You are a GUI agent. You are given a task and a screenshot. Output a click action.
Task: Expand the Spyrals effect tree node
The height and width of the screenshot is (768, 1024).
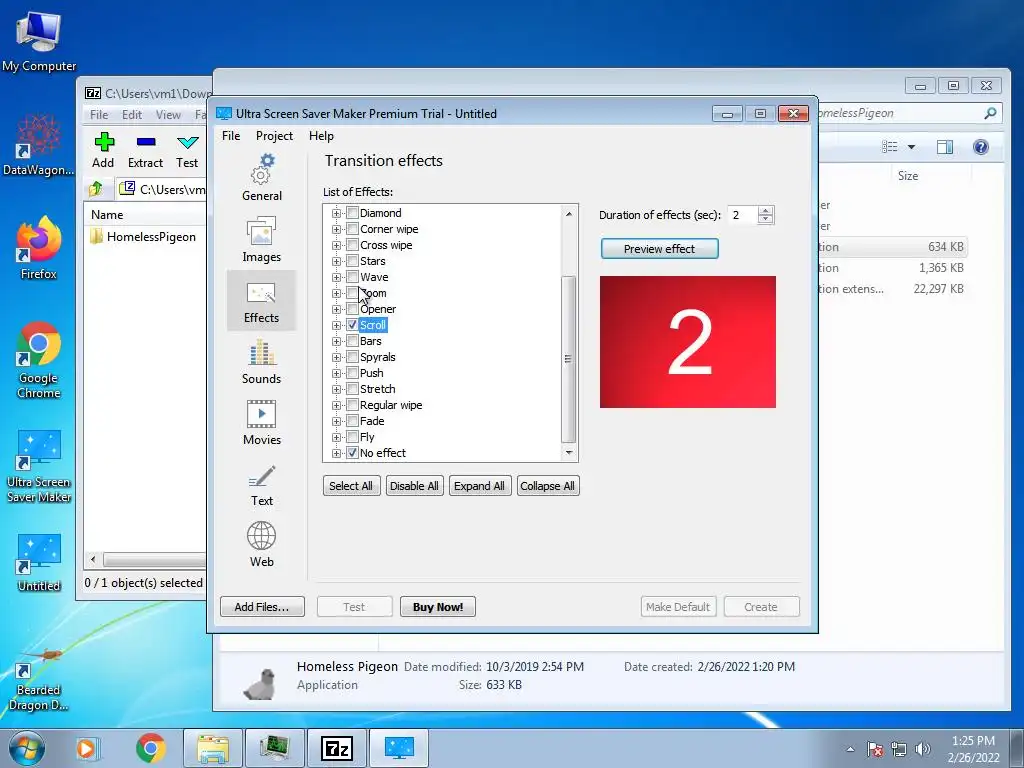pyautogui.click(x=336, y=357)
